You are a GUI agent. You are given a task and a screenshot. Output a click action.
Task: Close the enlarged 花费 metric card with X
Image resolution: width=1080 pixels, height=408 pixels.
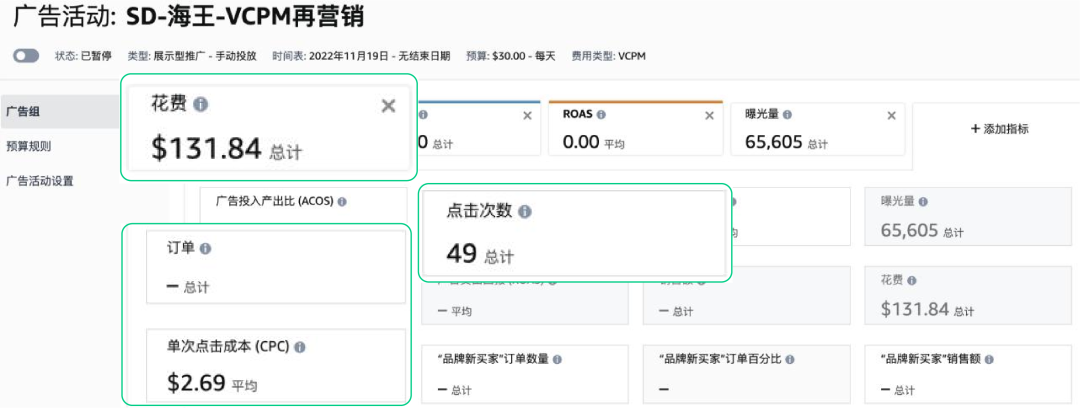[388, 105]
